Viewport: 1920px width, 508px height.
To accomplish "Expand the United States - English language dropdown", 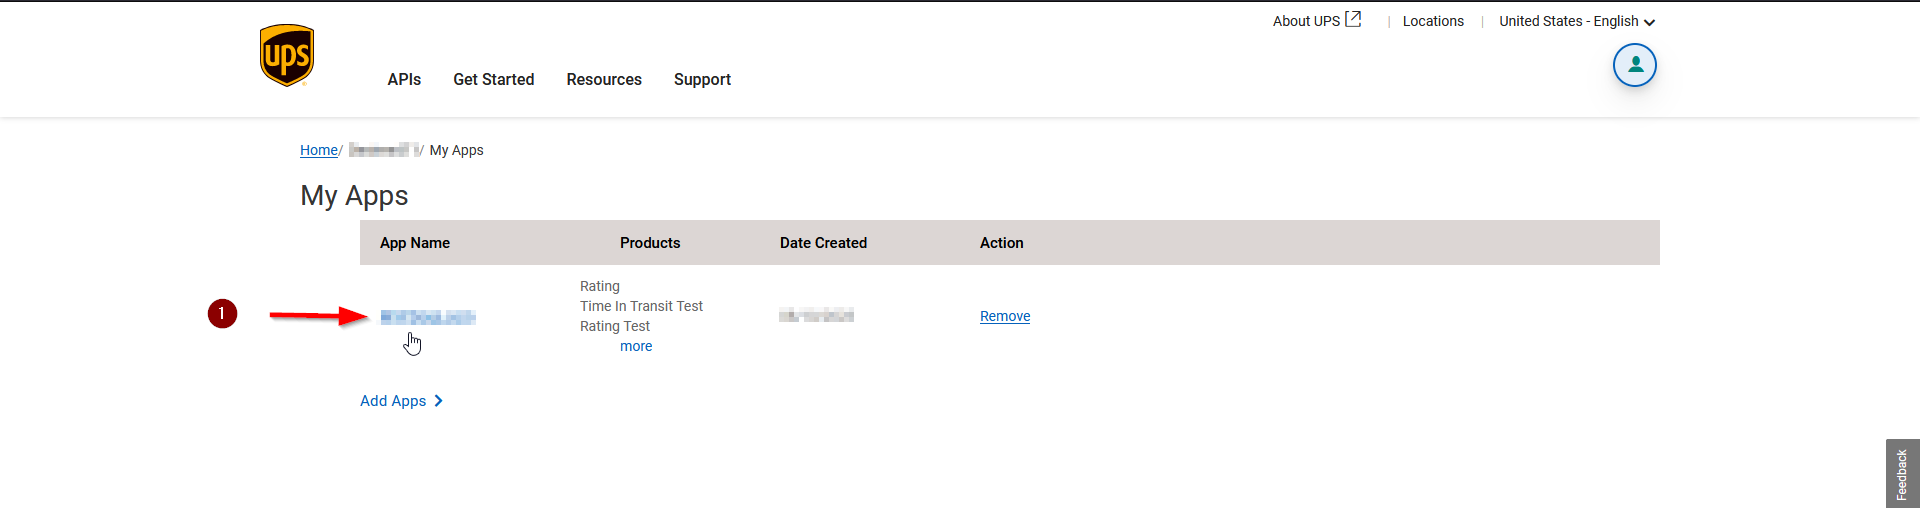I will pyautogui.click(x=1577, y=21).
